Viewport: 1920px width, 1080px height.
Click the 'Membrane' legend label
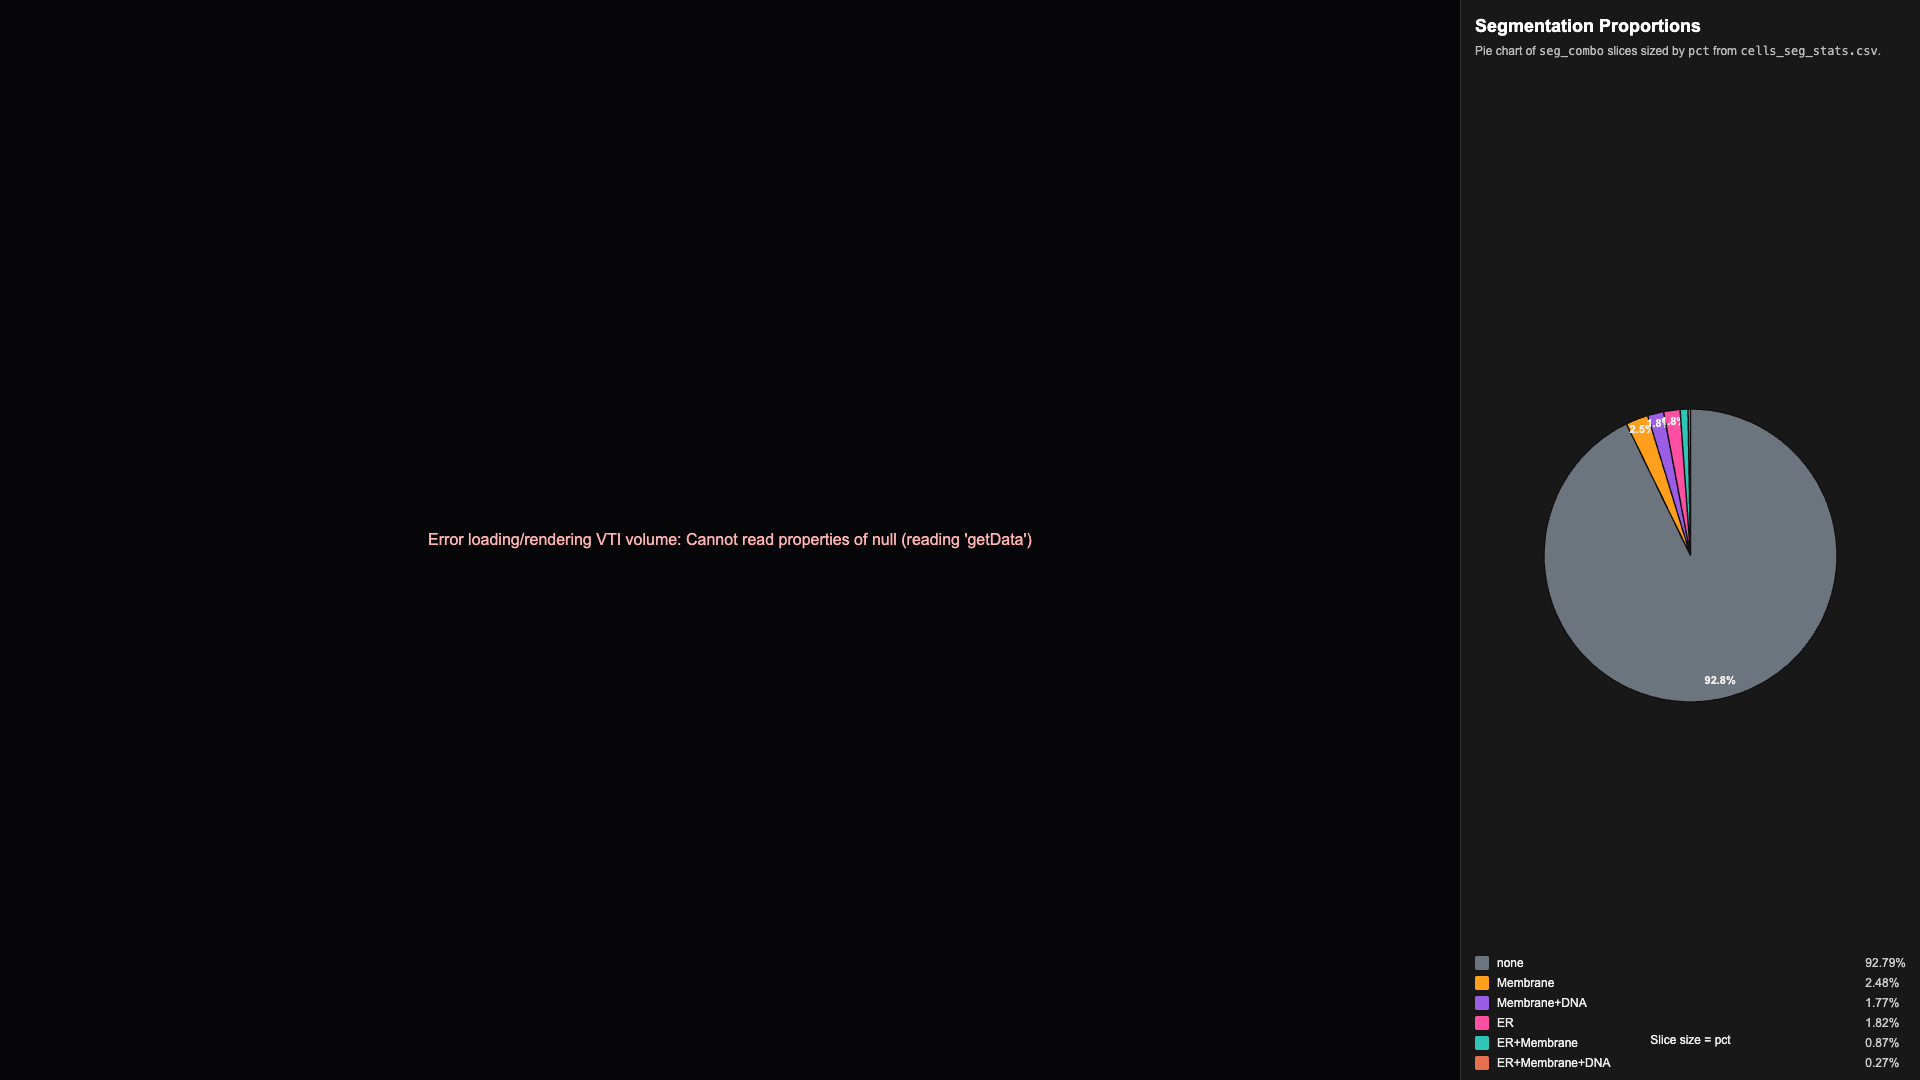tap(1525, 983)
